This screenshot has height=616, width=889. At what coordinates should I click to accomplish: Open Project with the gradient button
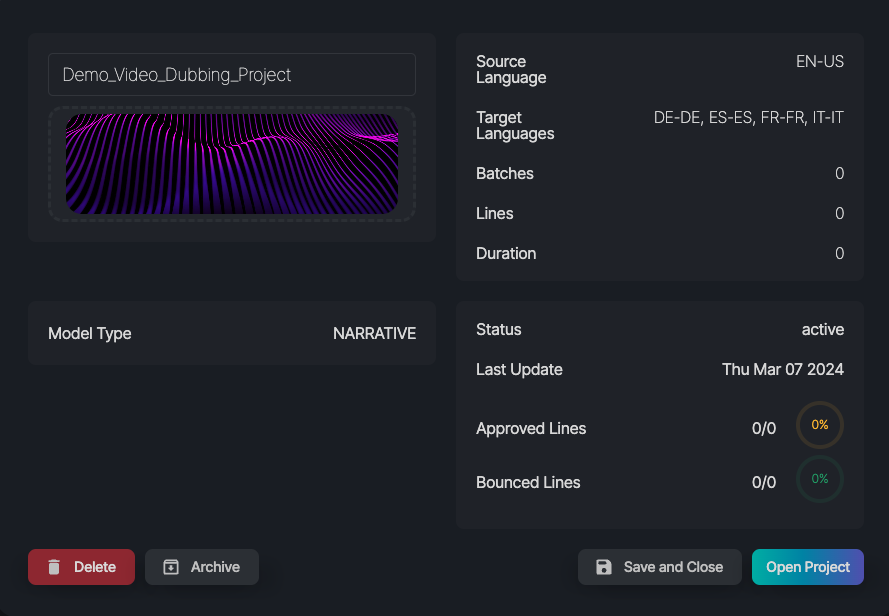(807, 567)
